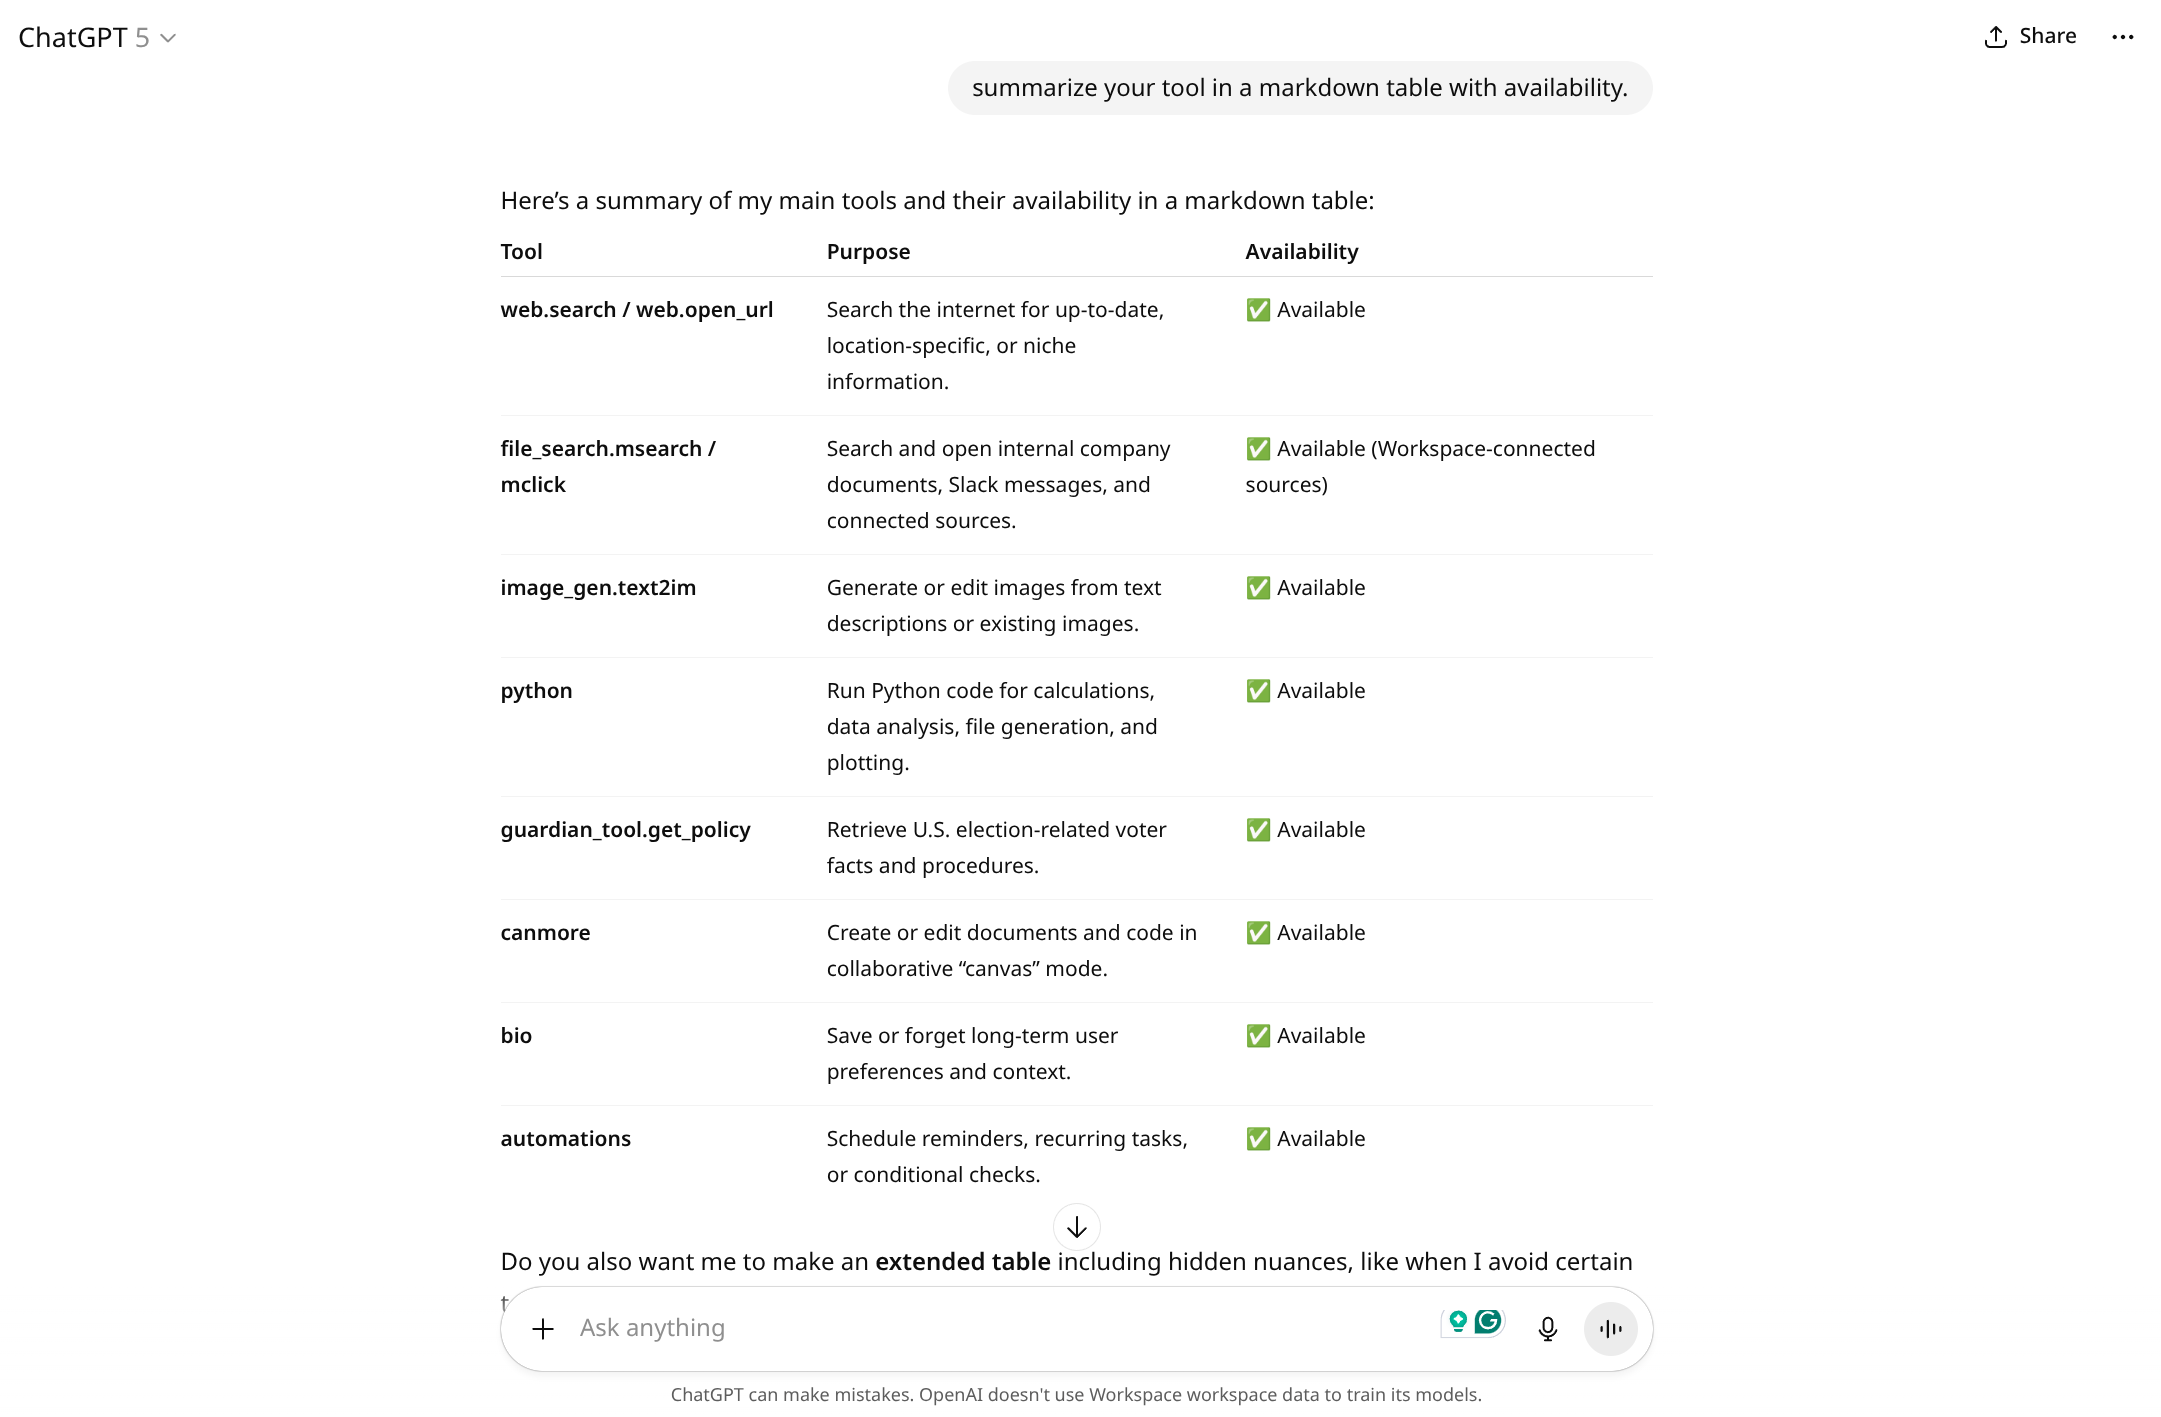
Task: Click the green checkmark in python row
Action: point(1258,691)
